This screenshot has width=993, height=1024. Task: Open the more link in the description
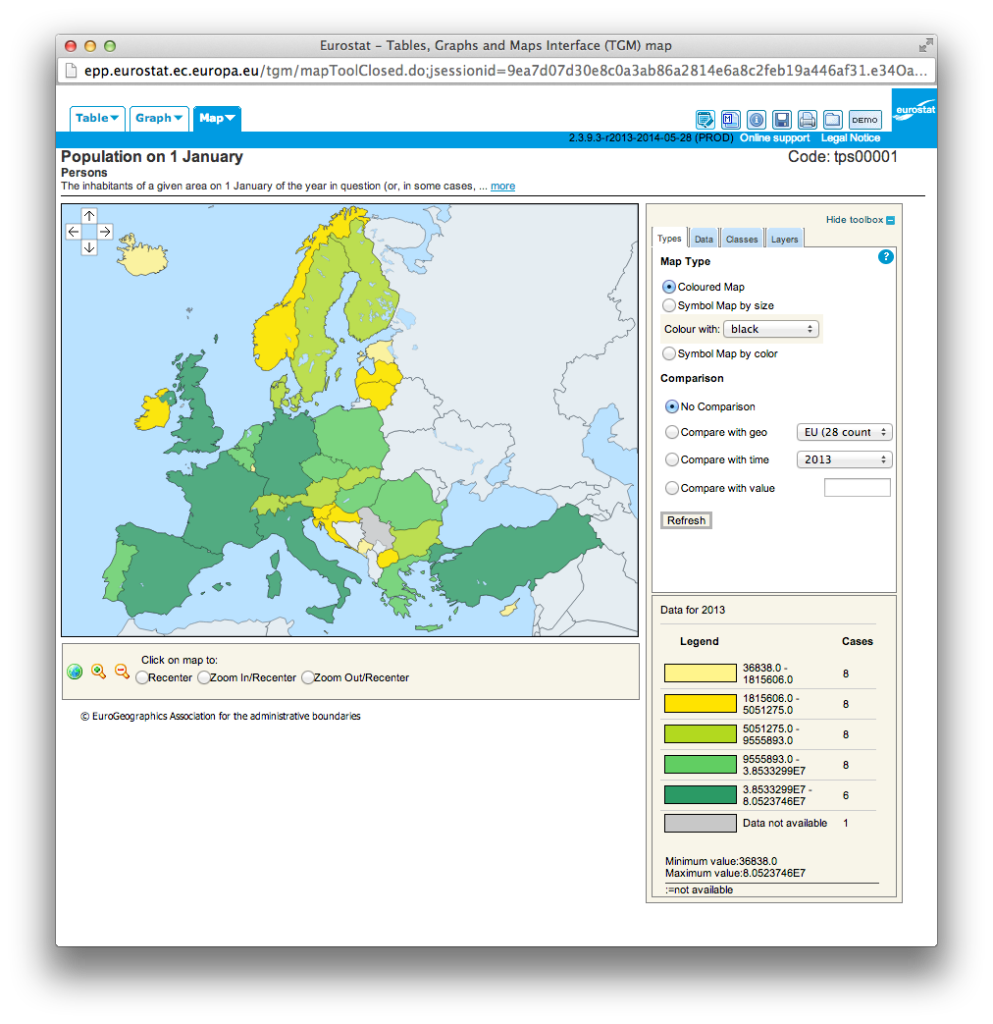[502, 185]
